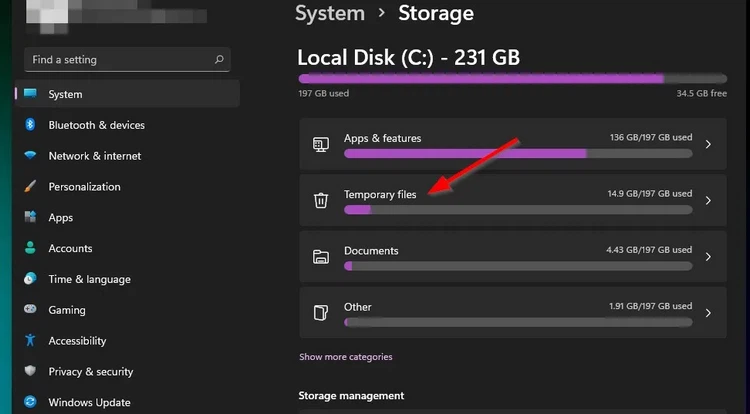Click the Bluetooth & devices icon
Viewport: 750px width, 414px height.
(30, 125)
